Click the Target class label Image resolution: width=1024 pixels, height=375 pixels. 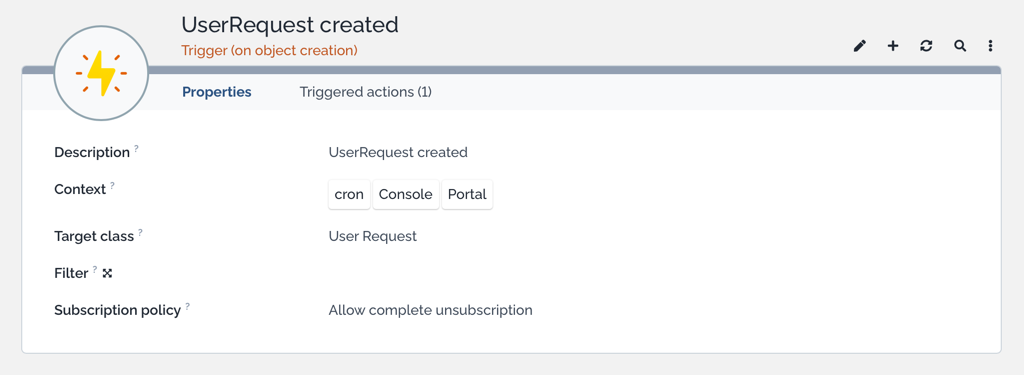click(x=94, y=236)
